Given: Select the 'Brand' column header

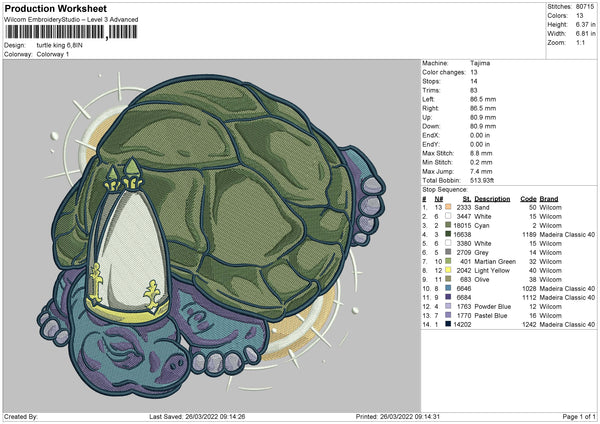Looking at the screenshot, I should (x=549, y=199).
